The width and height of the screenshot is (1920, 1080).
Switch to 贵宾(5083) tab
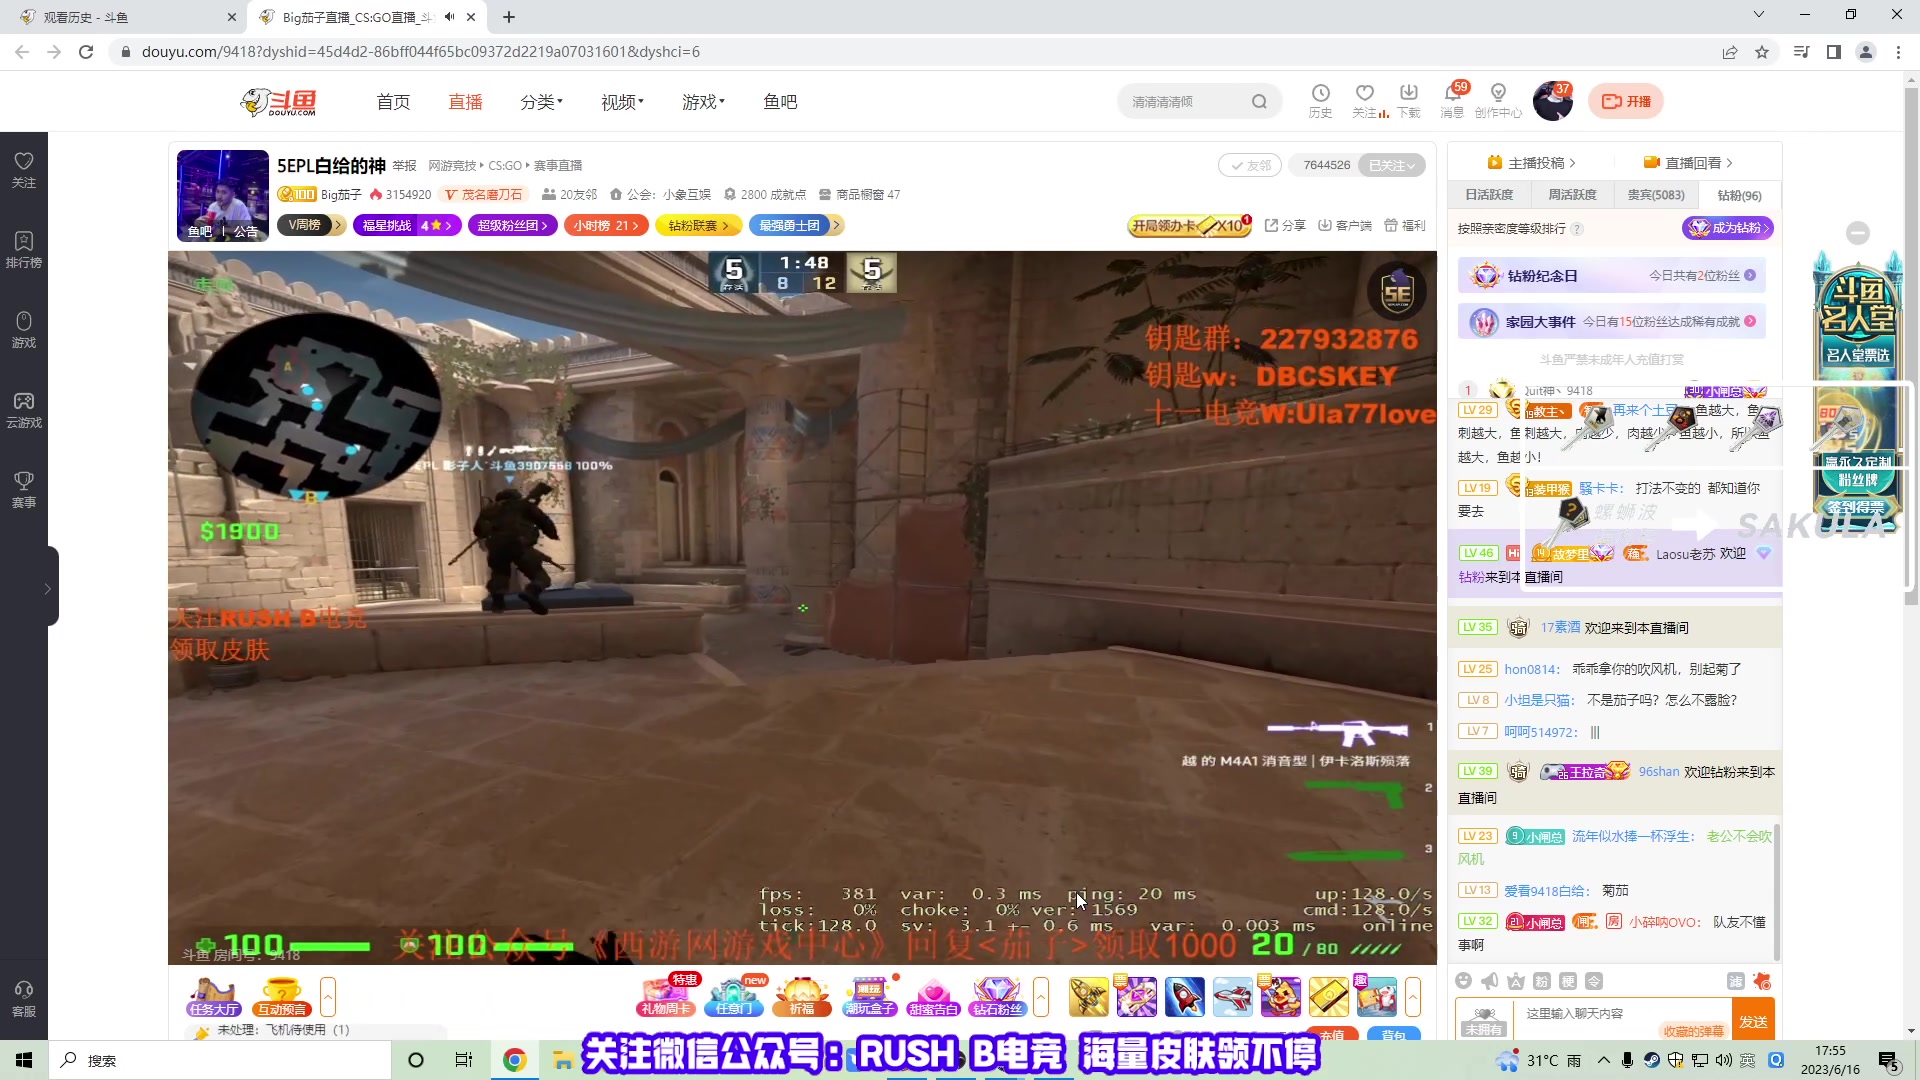[x=1655, y=195]
